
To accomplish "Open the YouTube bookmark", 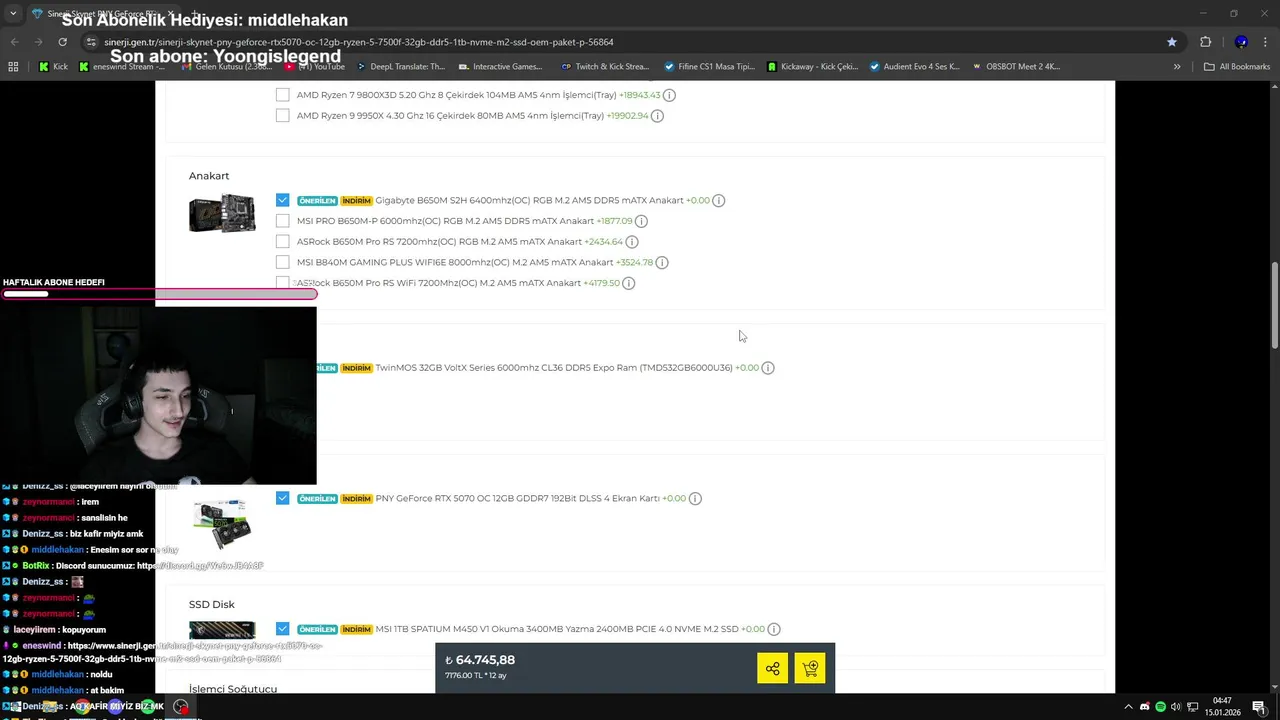I will 315,67.
